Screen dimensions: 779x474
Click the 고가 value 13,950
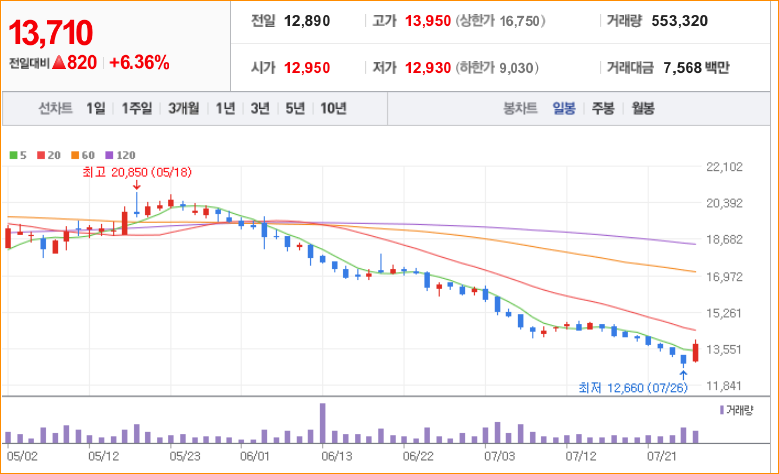pyautogui.click(x=428, y=21)
